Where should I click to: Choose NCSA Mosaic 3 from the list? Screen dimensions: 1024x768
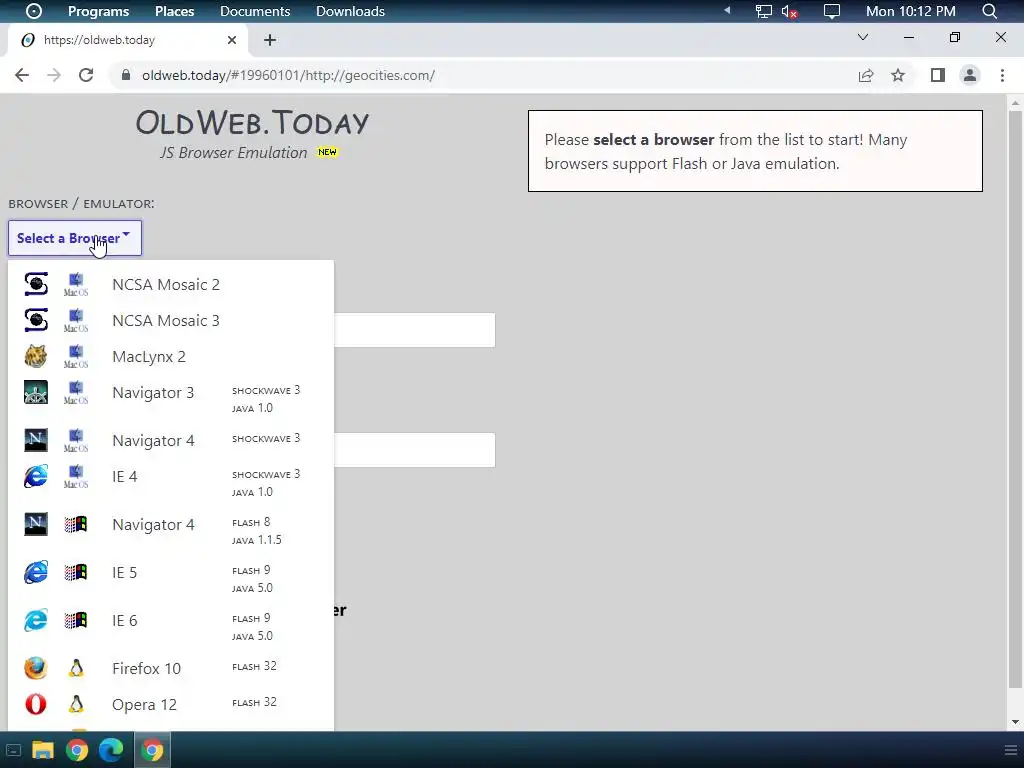pyautogui.click(x=170, y=321)
